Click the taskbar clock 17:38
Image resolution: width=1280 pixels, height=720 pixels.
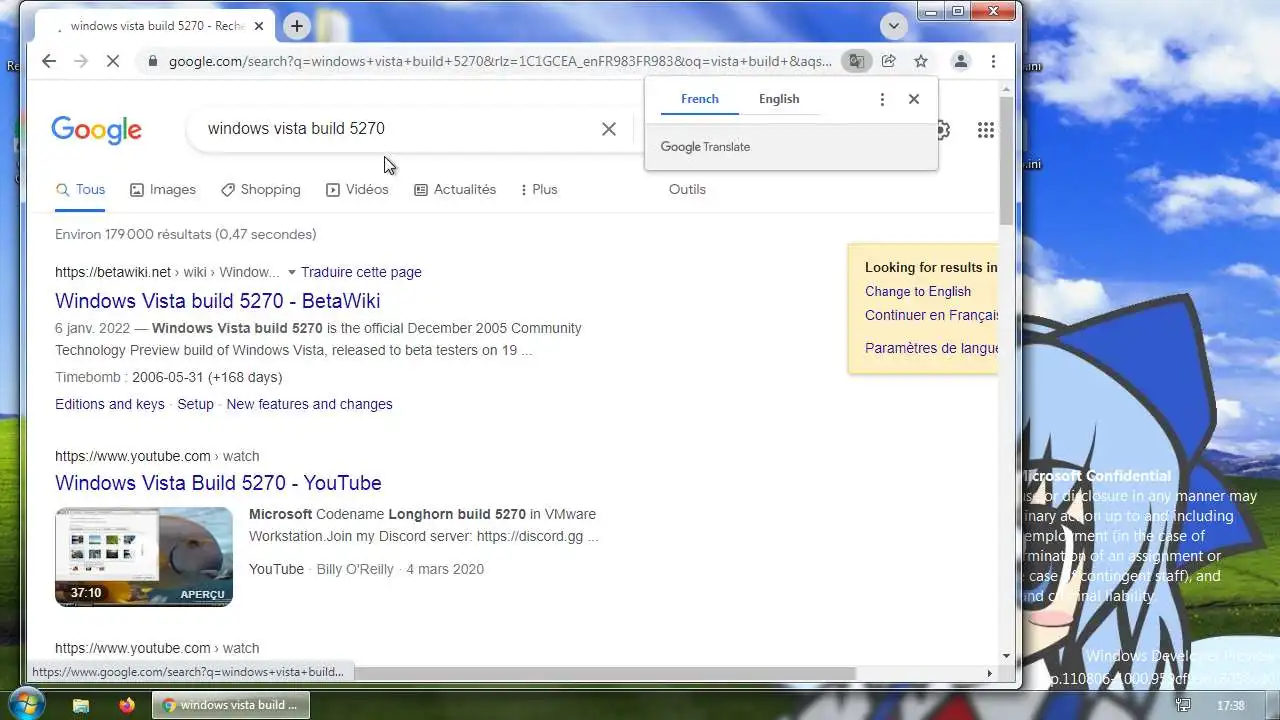point(1231,705)
